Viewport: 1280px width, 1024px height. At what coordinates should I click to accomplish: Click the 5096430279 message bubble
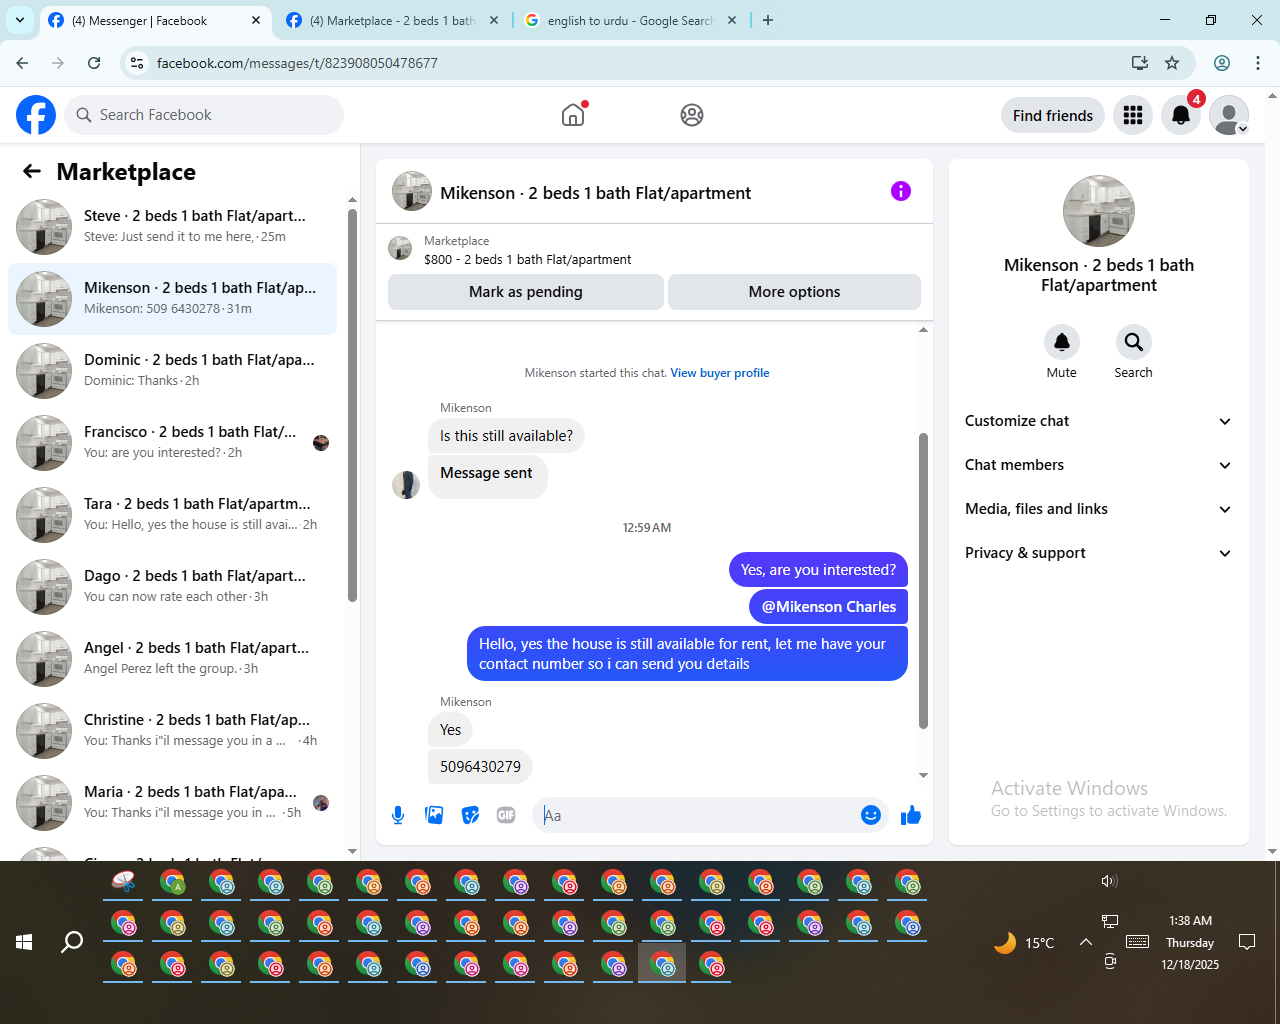click(480, 767)
